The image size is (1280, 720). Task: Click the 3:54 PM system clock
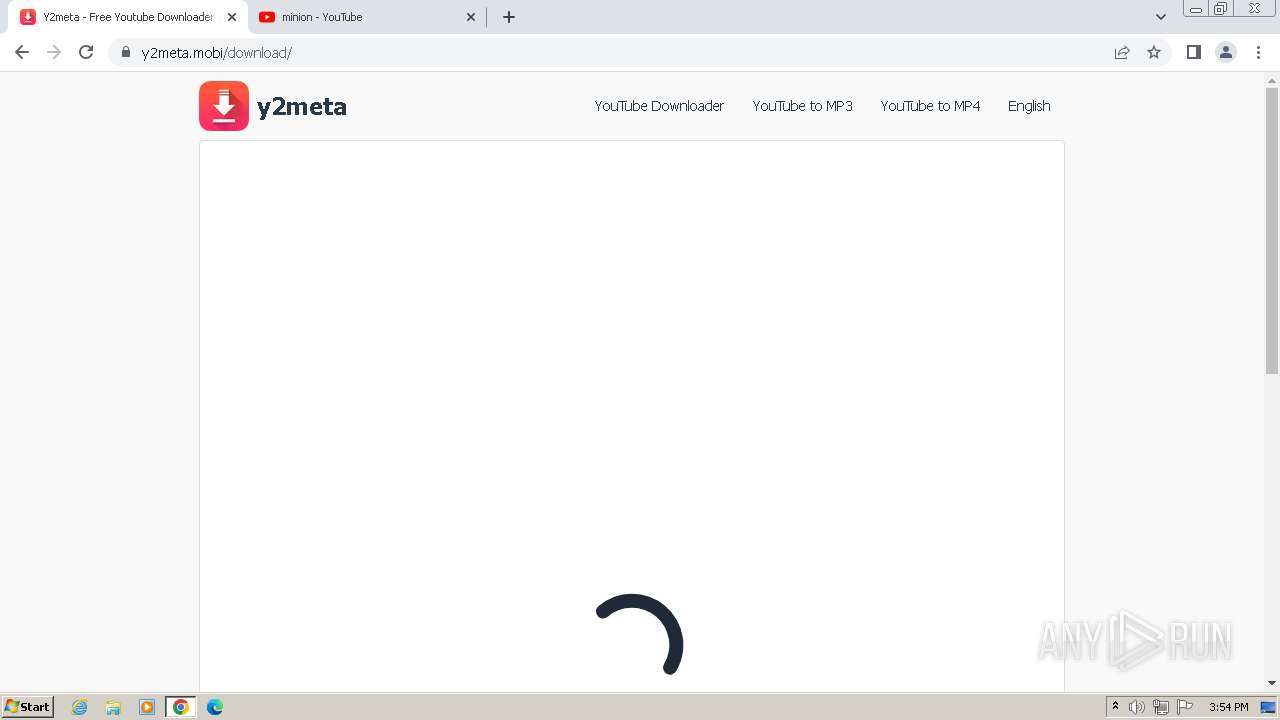1228,707
